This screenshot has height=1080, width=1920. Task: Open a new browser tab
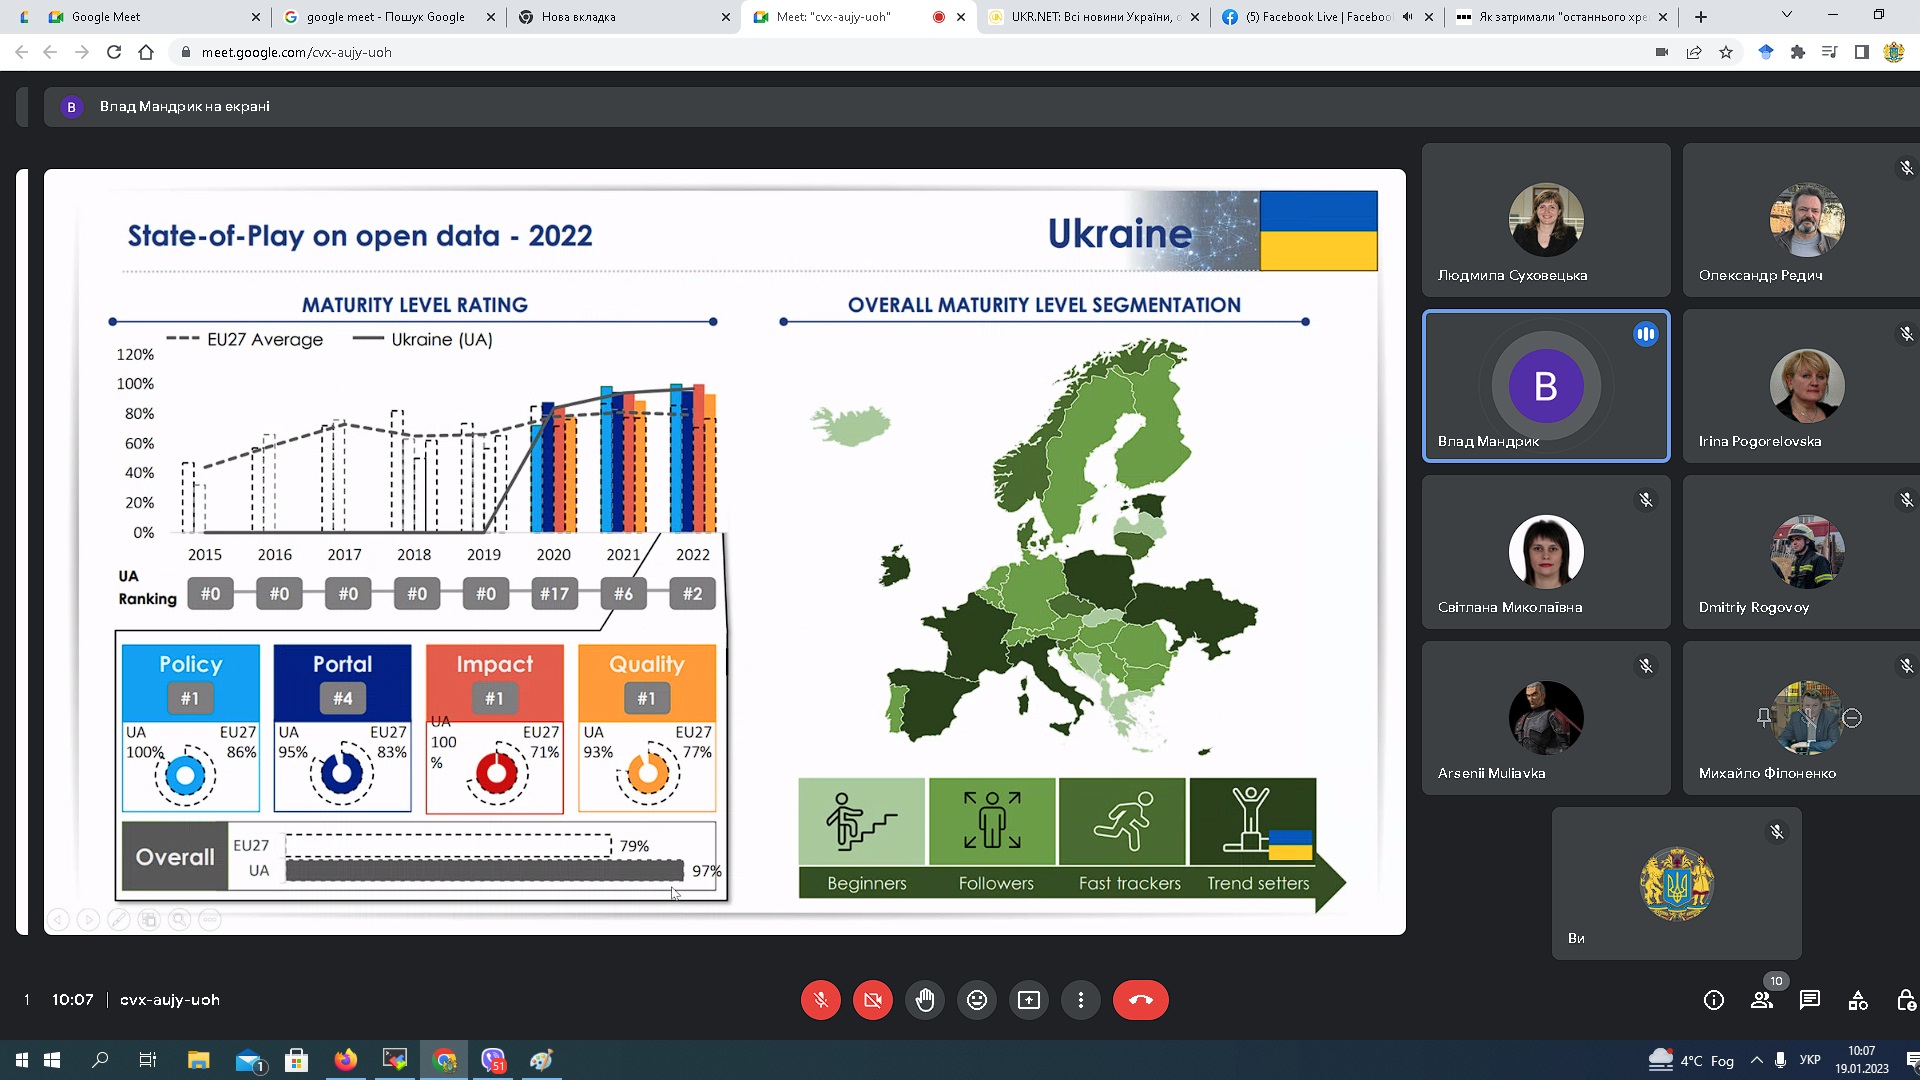(x=1700, y=17)
